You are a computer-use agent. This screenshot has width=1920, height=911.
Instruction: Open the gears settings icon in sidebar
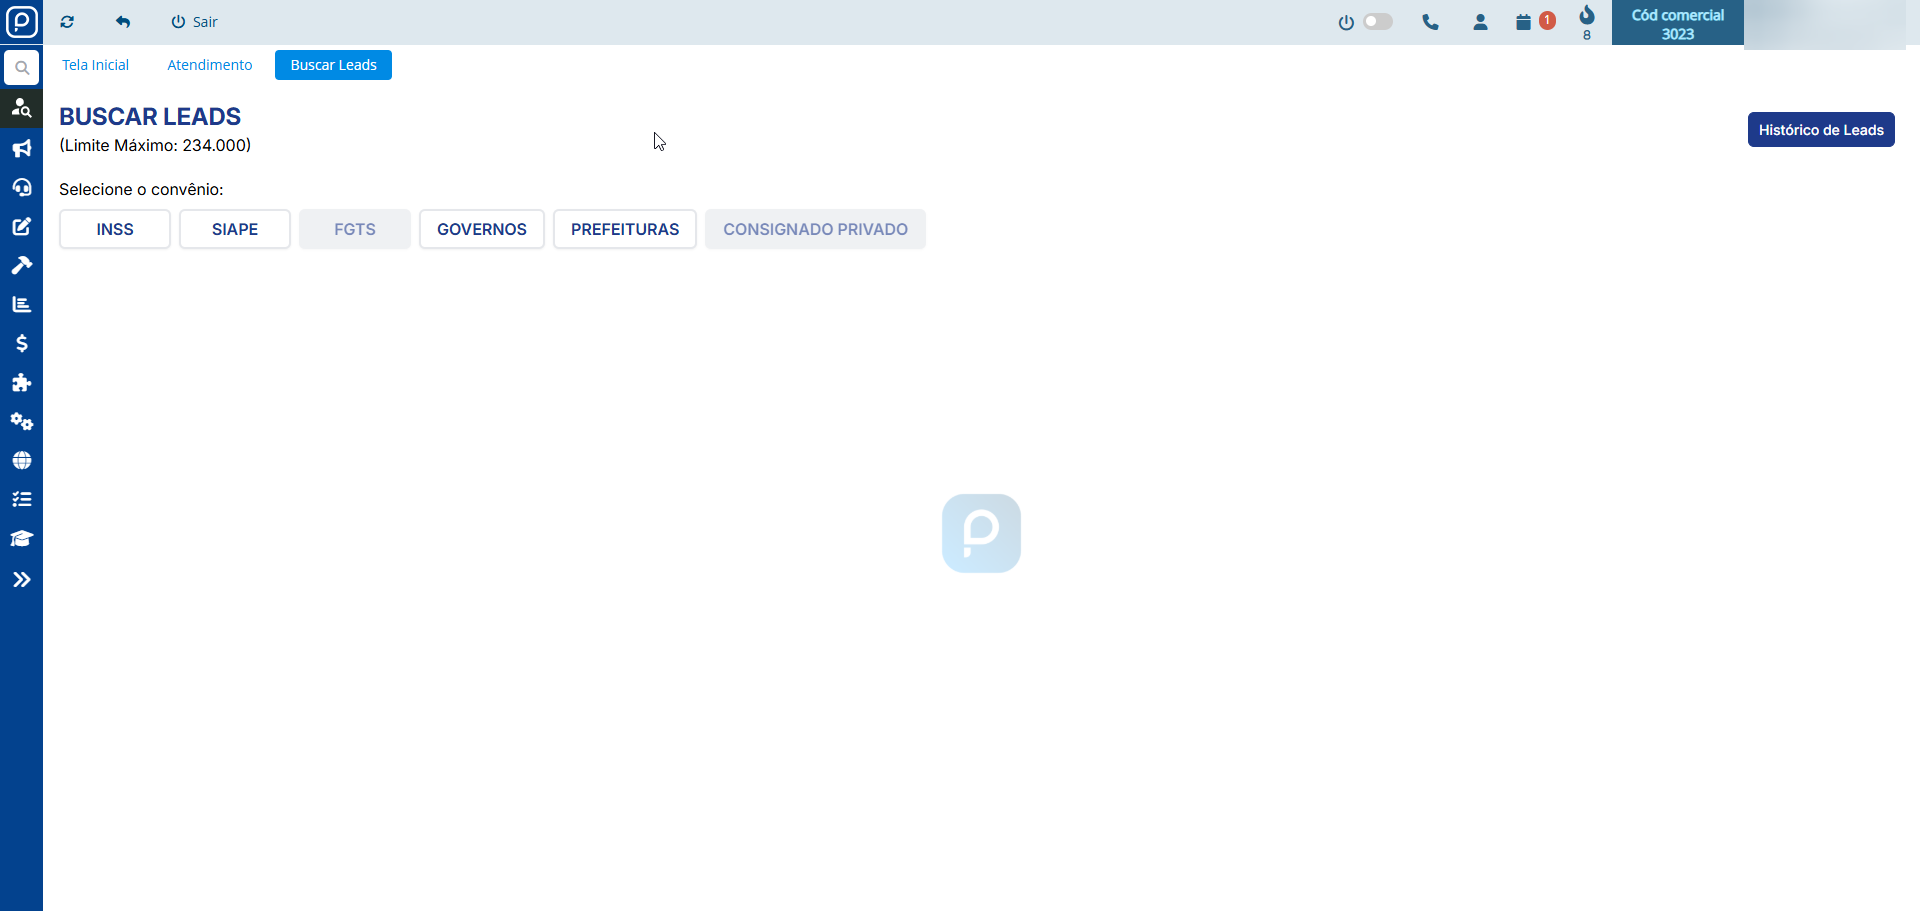point(21,421)
